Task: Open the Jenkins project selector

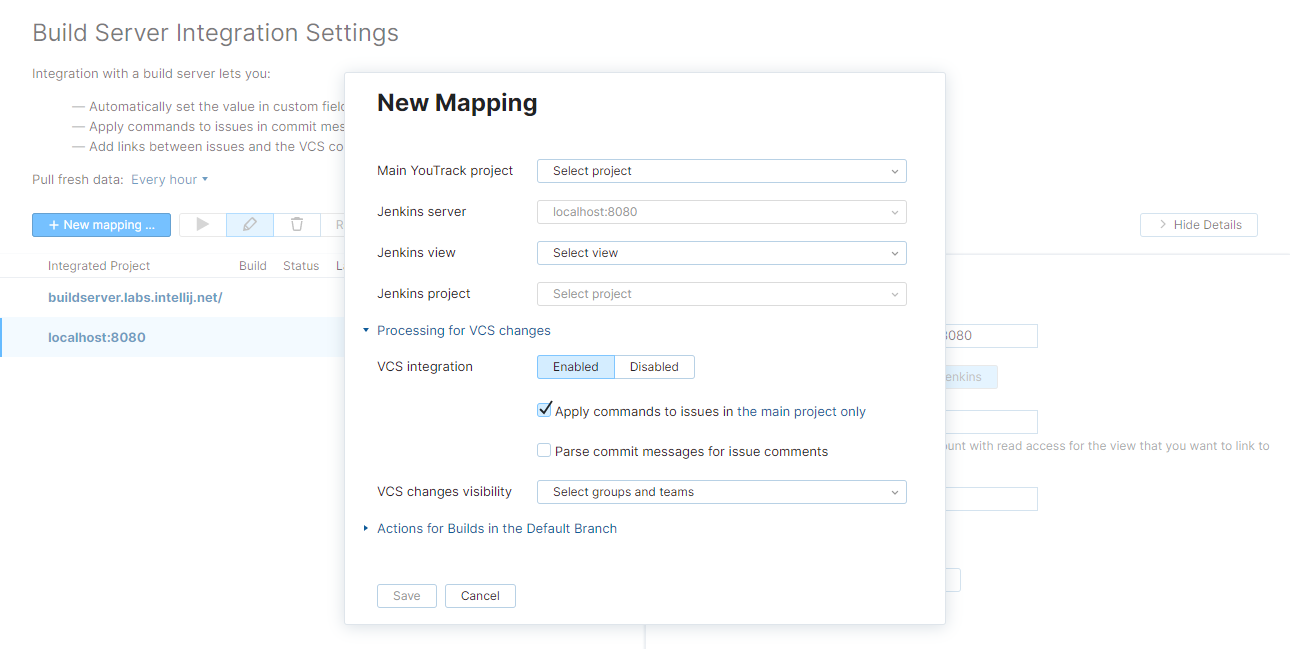Action: (721, 294)
